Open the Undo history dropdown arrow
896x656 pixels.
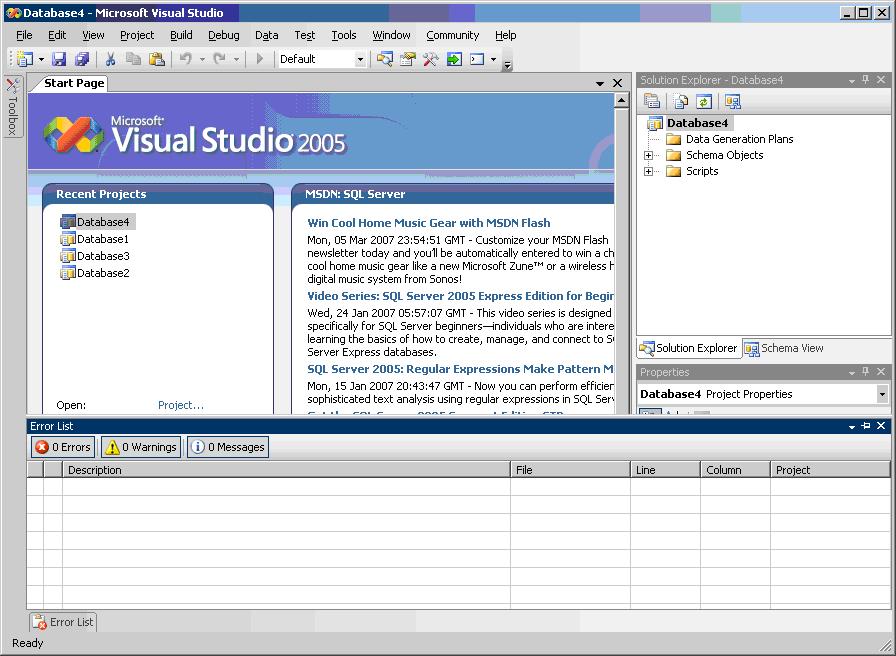coord(202,59)
